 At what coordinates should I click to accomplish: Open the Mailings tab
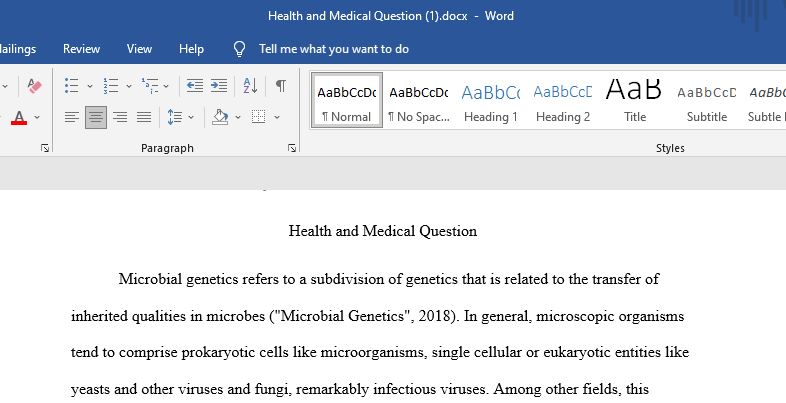[x=18, y=49]
